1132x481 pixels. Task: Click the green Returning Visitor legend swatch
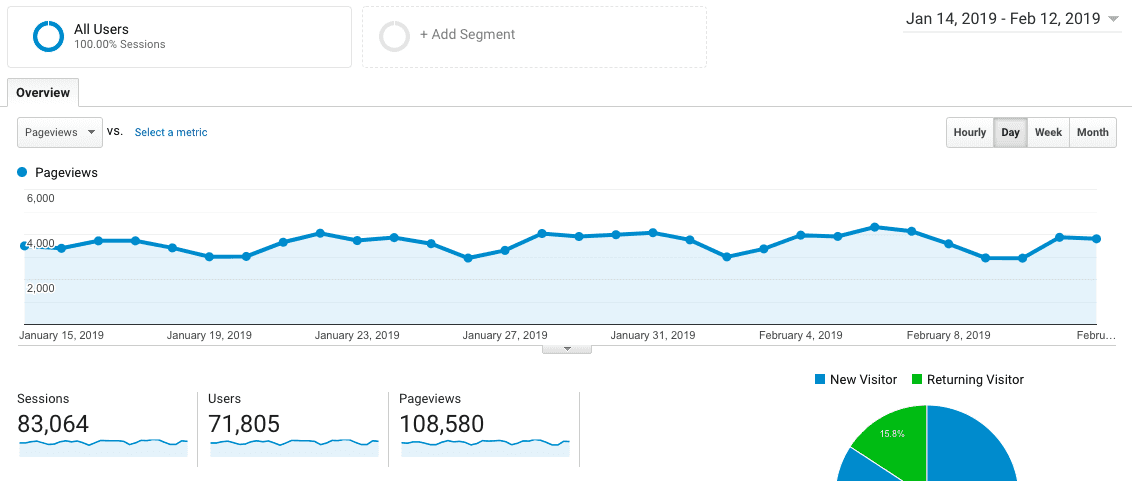[x=917, y=379]
